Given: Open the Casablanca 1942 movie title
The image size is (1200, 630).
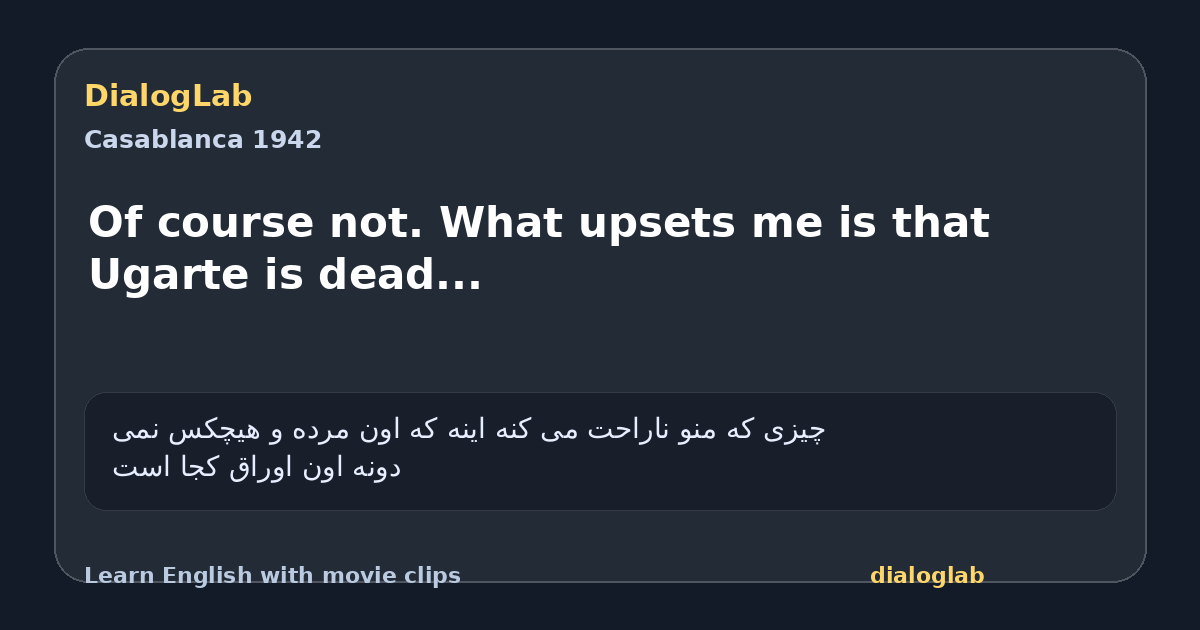Looking at the screenshot, I should [x=203, y=140].
